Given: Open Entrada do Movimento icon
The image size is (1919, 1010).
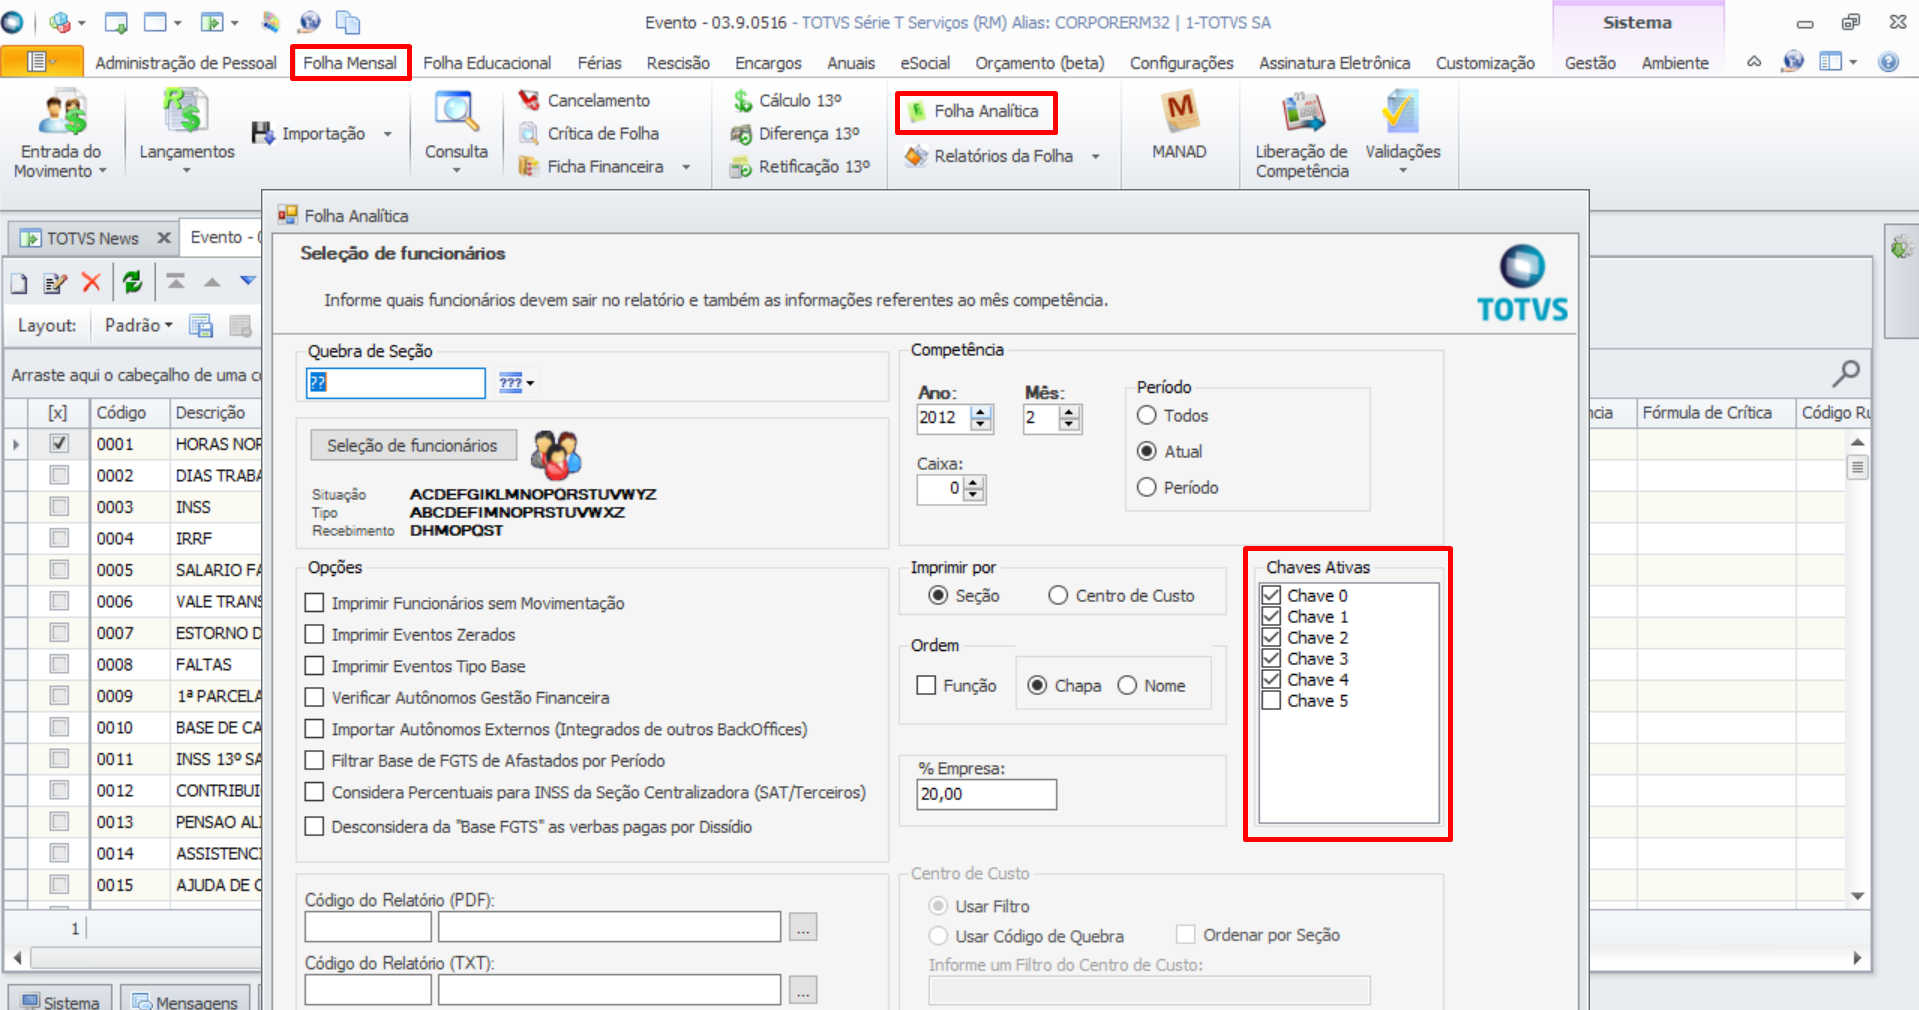Looking at the screenshot, I should (x=62, y=112).
